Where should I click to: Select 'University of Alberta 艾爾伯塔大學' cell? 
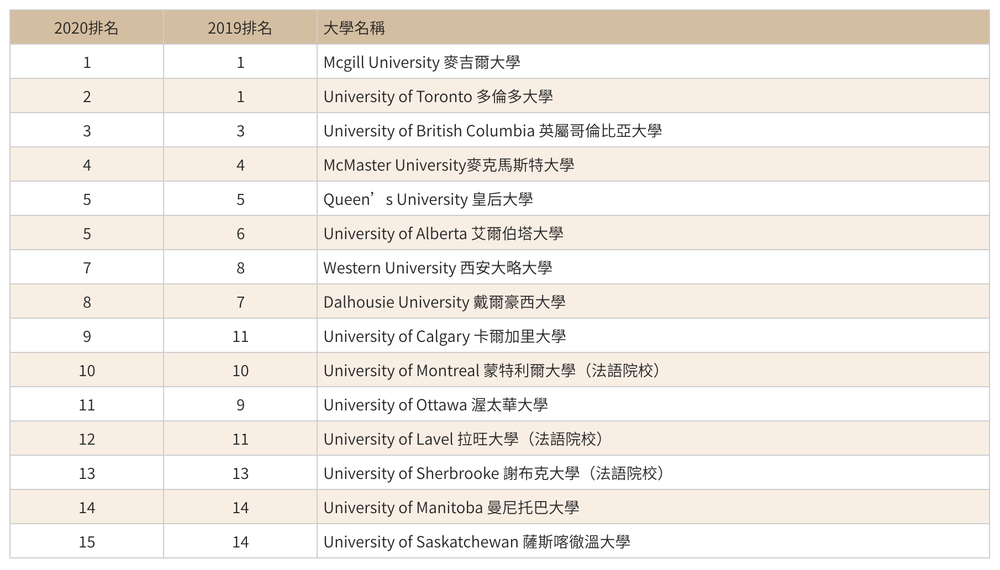pyautogui.click(x=653, y=233)
